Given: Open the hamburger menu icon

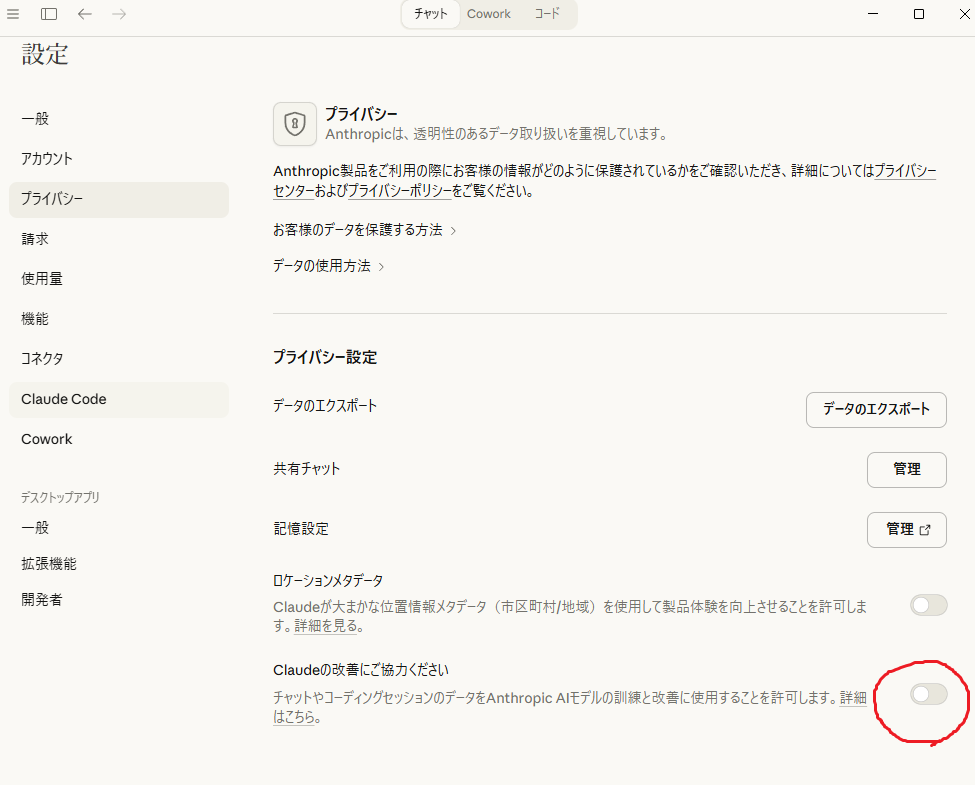Looking at the screenshot, I should 13,14.
